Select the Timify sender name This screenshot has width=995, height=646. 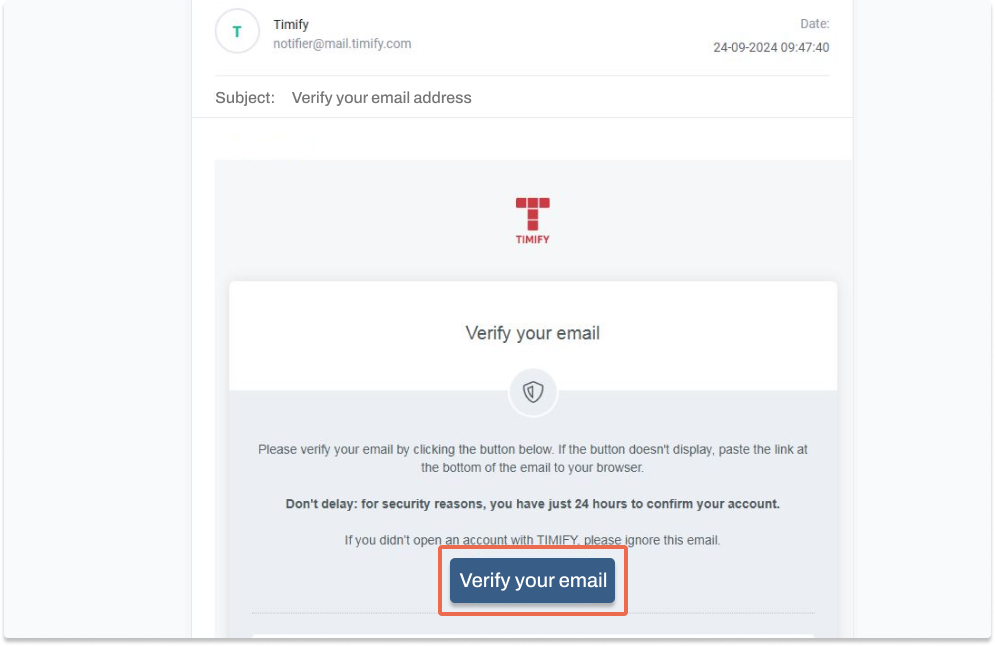pyautogui.click(x=291, y=25)
